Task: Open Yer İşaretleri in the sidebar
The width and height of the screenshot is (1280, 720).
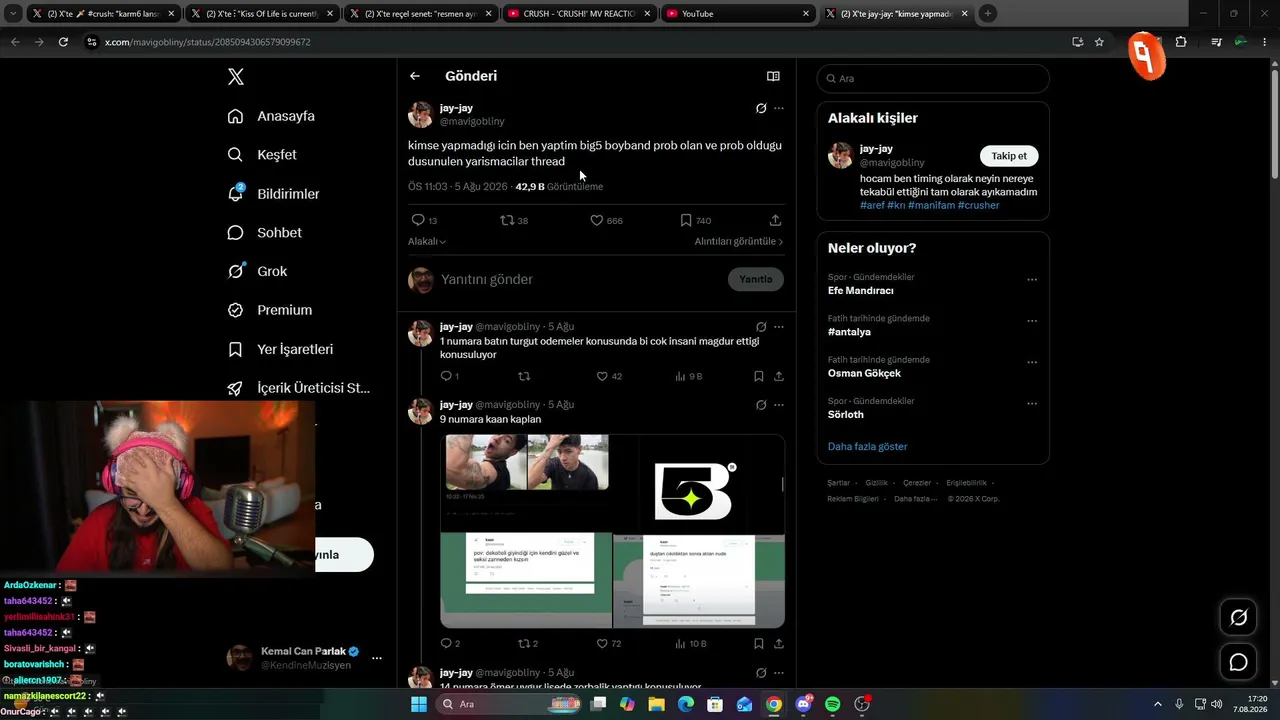Action: click(280, 349)
